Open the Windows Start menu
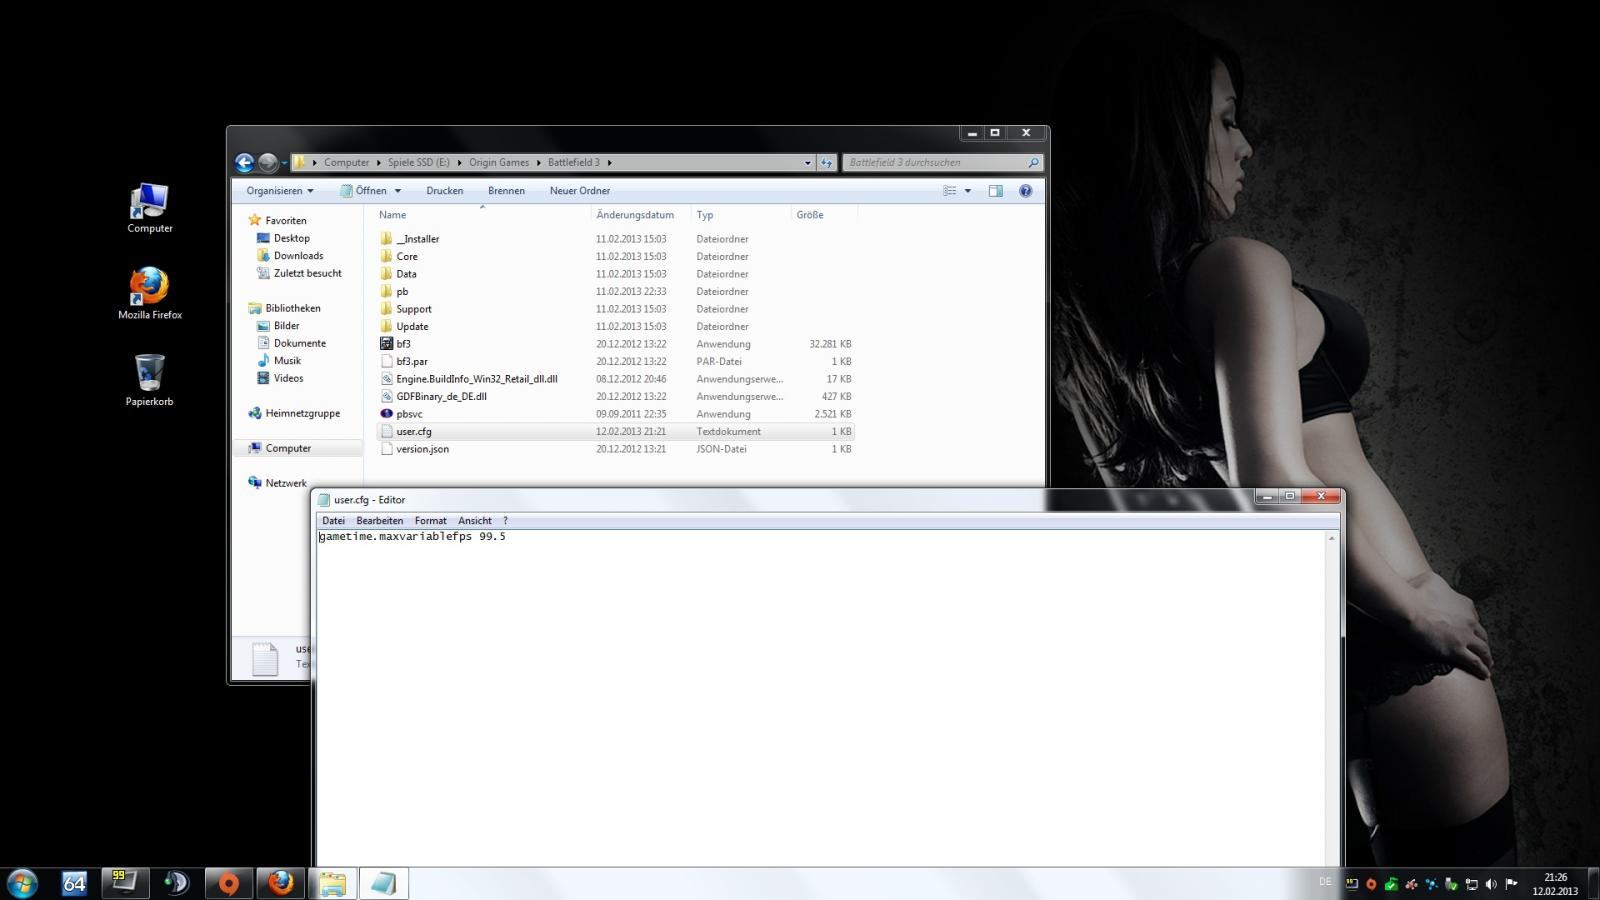1600x900 pixels. tap(22, 883)
